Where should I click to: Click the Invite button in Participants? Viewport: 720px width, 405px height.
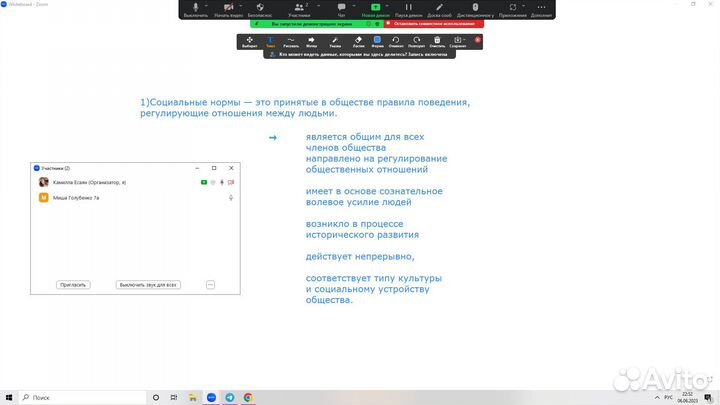pyautogui.click(x=73, y=285)
